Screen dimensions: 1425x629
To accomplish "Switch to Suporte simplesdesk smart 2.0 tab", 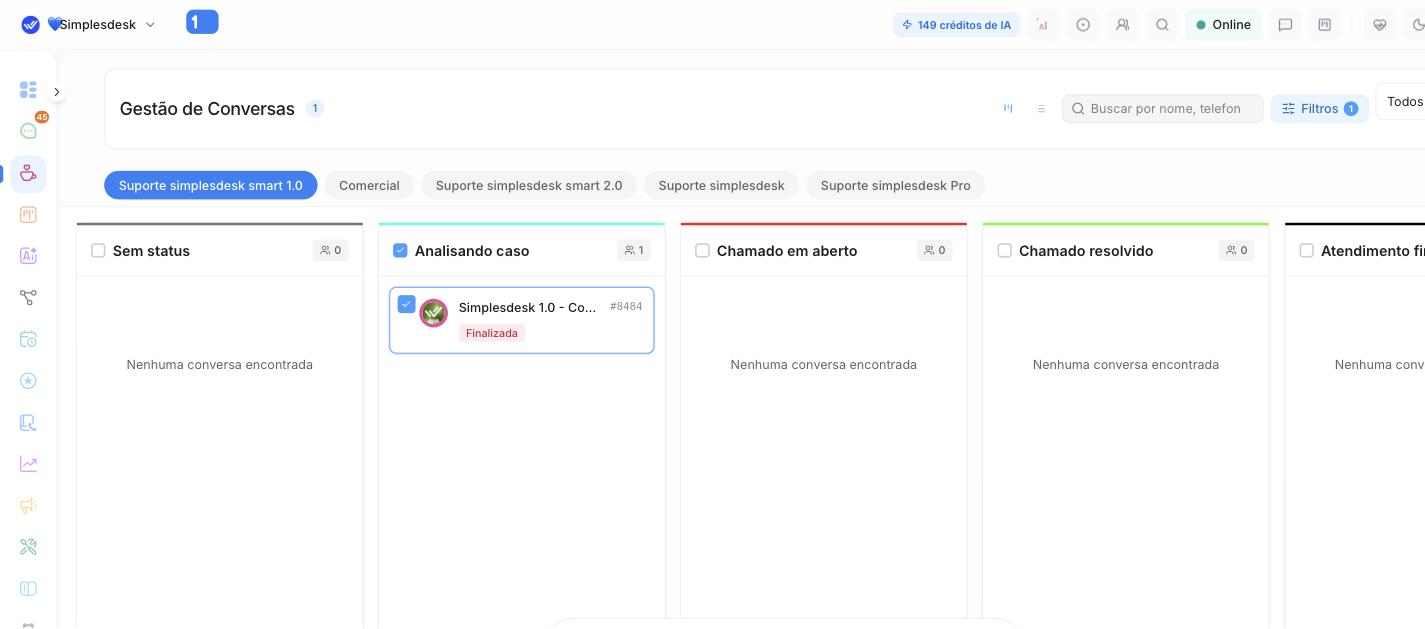I will click(x=529, y=186).
